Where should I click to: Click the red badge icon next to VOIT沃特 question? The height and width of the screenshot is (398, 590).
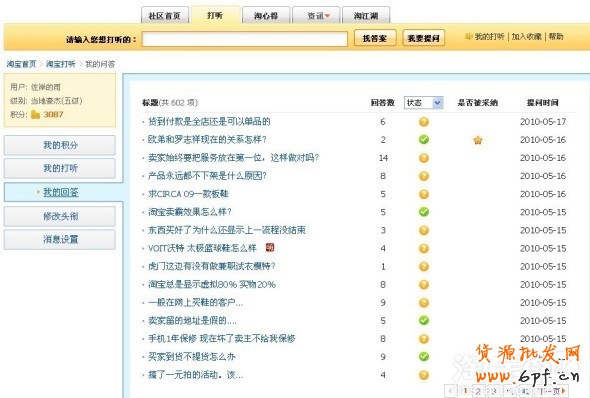pyautogui.click(x=270, y=247)
